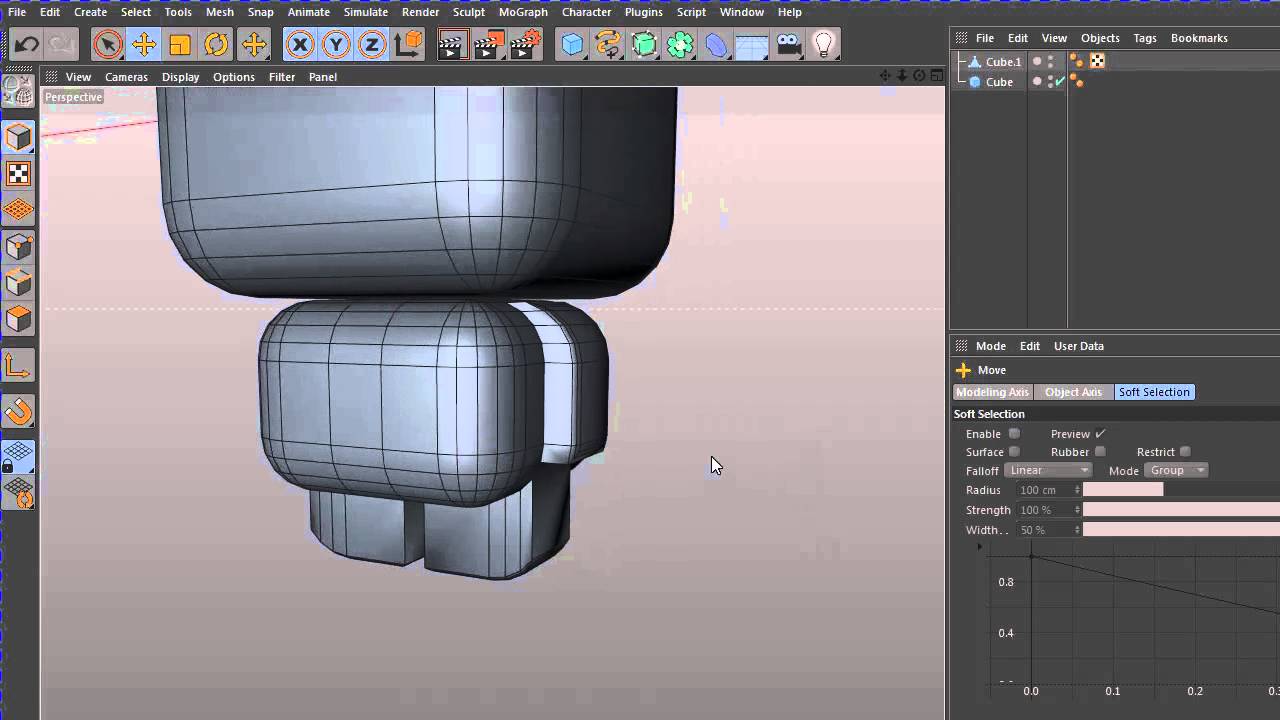Open the Attribute Manager Mode menu

[x=991, y=346]
